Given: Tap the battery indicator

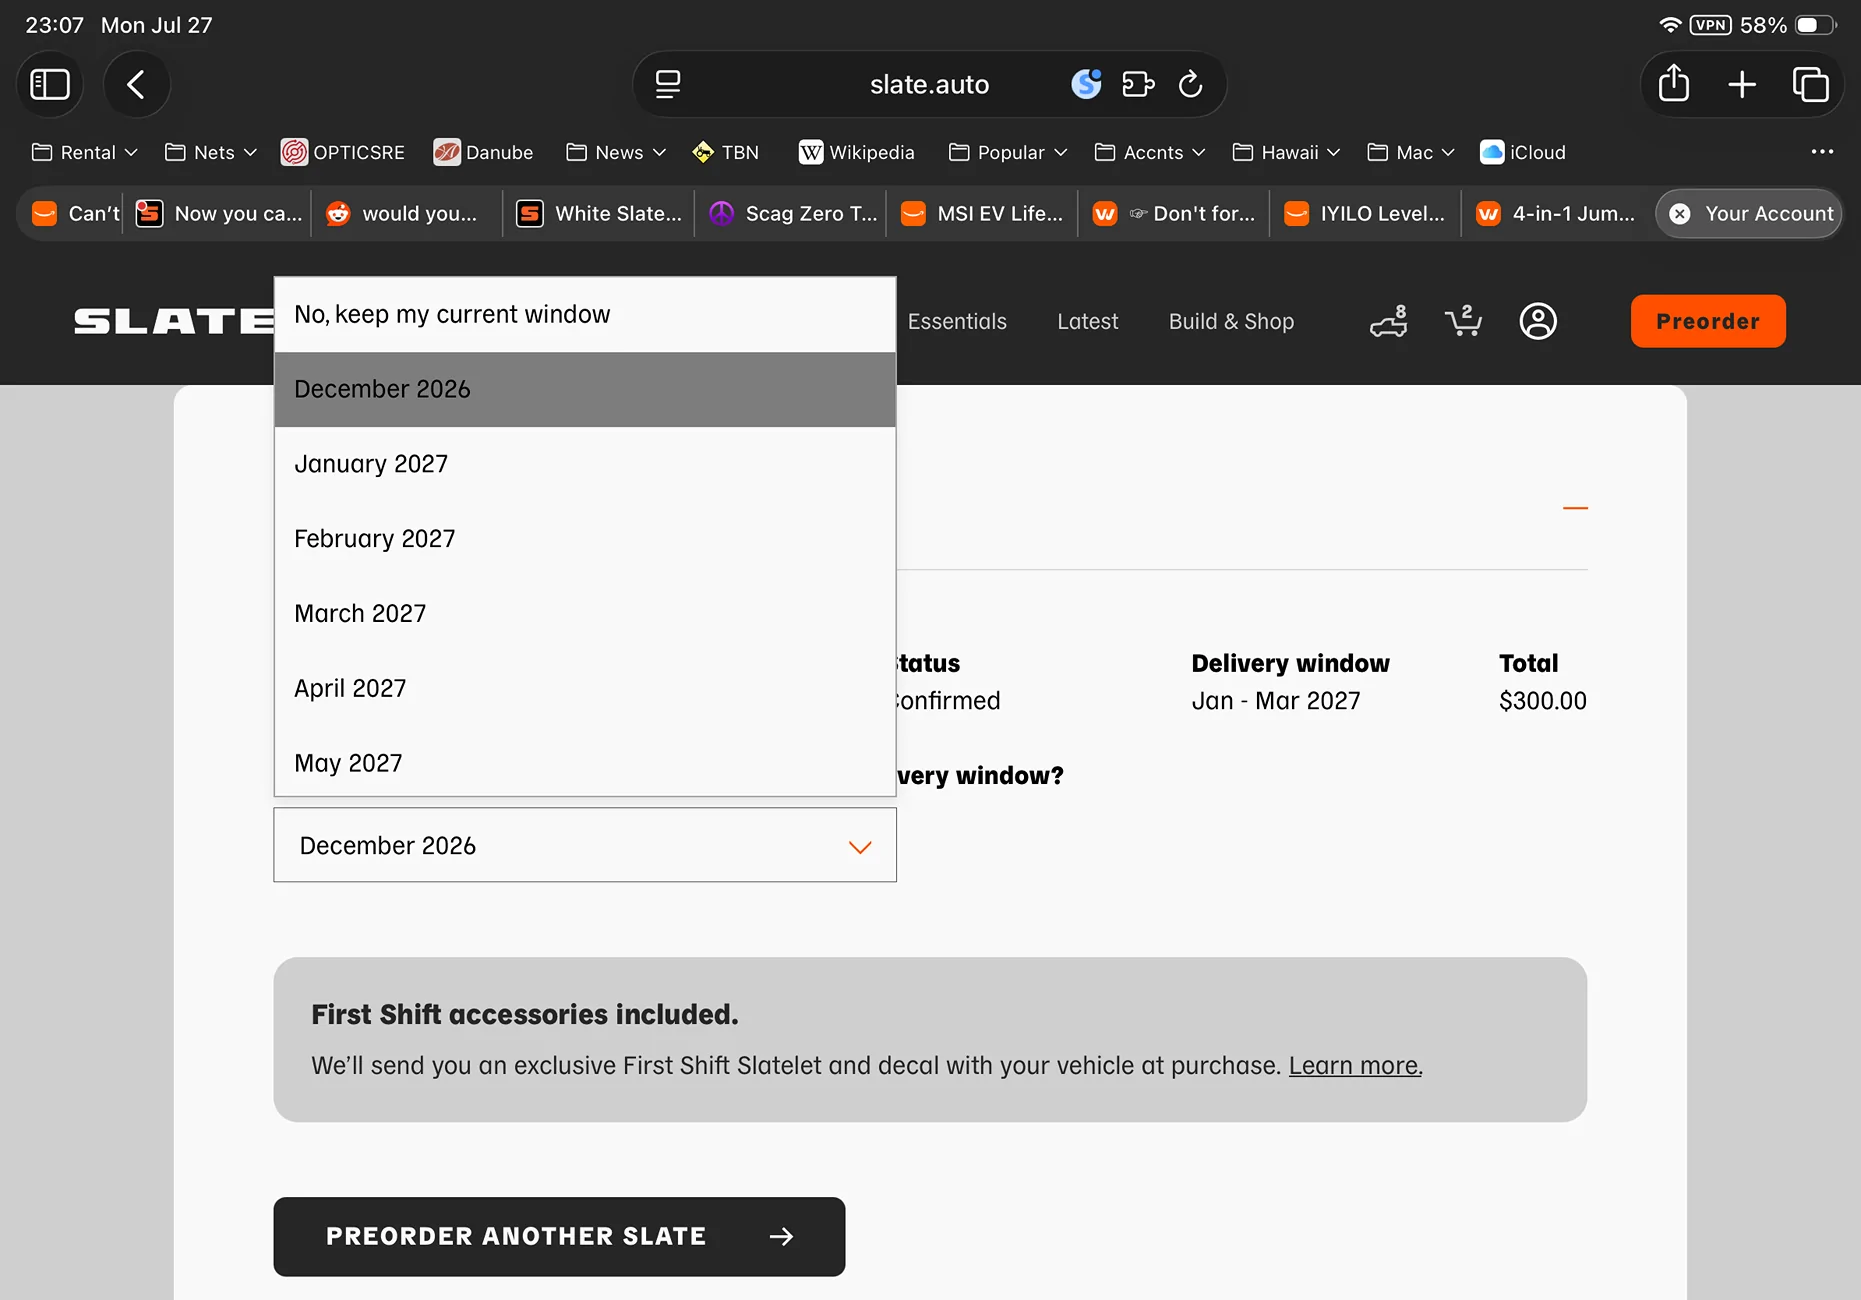Looking at the screenshot, I should (1816, 25).
